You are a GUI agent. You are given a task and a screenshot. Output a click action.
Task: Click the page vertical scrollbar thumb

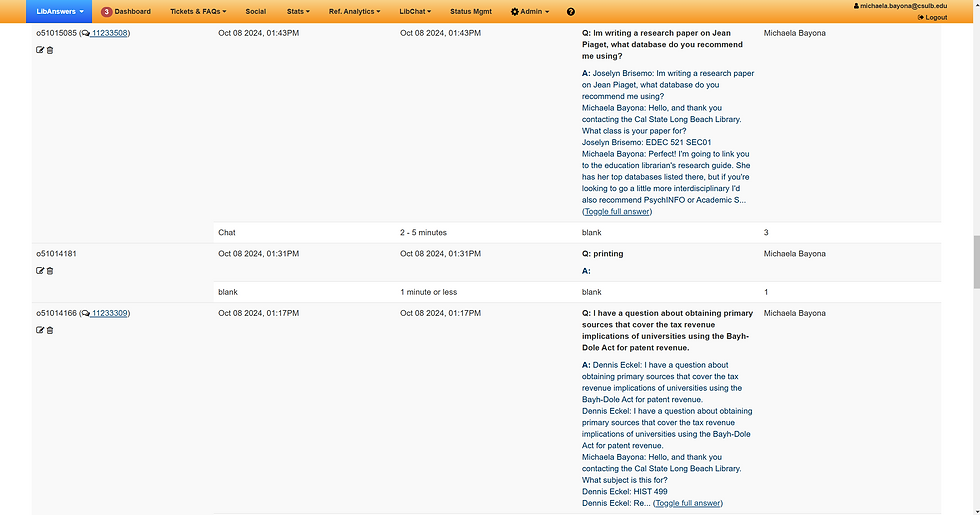[x=976, y=261]
